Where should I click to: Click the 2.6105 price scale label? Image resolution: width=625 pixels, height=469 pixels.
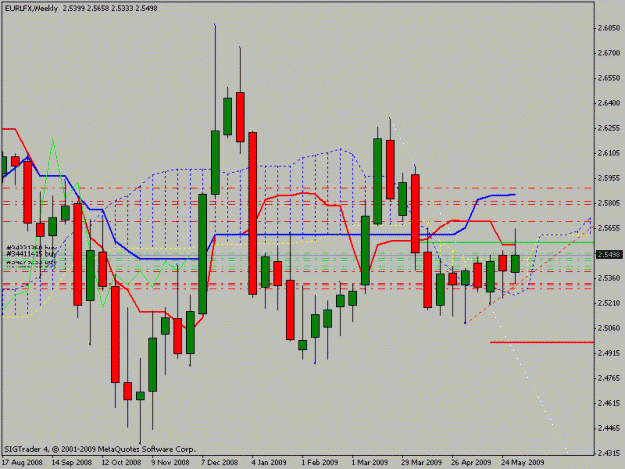609,153
